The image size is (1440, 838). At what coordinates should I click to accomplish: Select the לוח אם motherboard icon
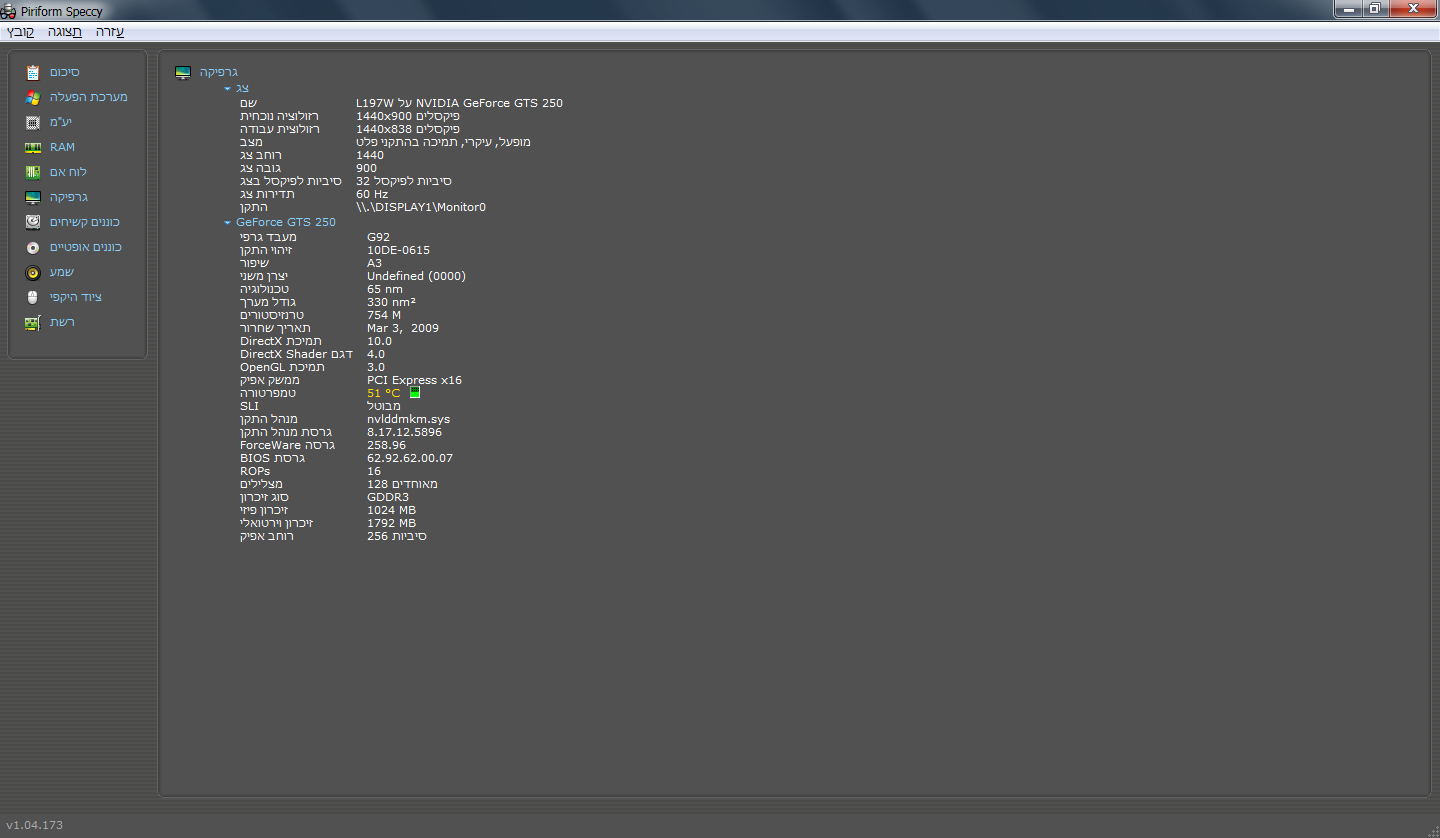33,172
